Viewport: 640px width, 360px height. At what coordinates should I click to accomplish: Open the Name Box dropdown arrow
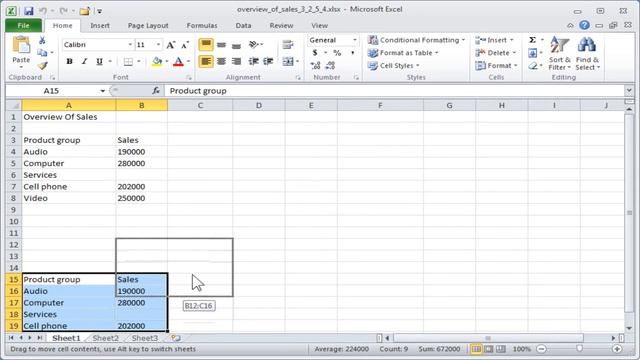click(x=102, y=91)
